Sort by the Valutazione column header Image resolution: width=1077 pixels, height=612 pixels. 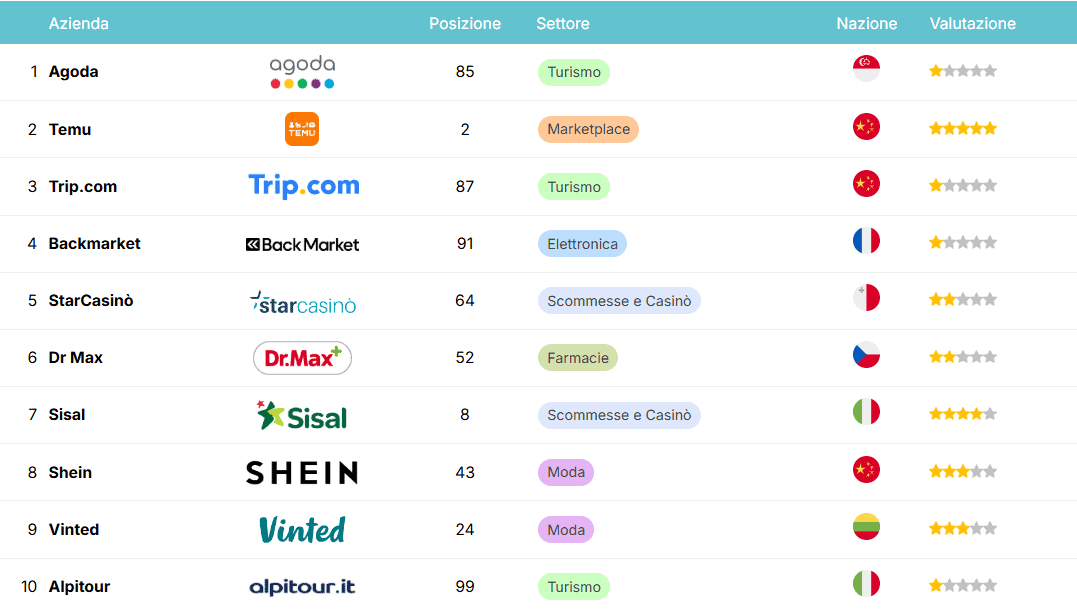[x=972, y=23]
